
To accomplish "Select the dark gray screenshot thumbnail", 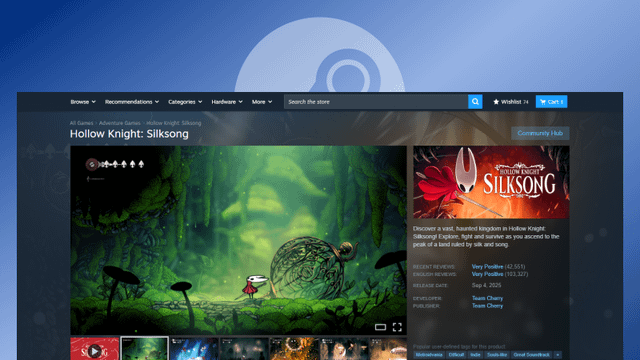I will click(244, 349).
